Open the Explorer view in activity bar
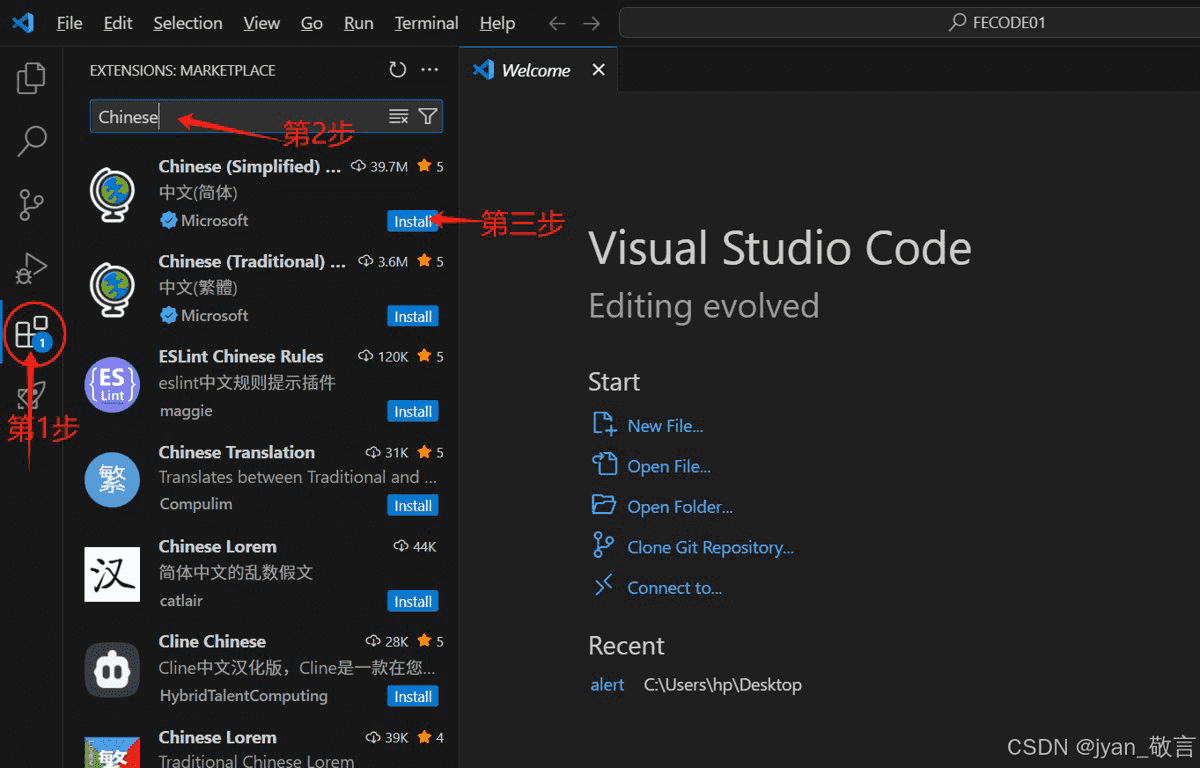 31,78
